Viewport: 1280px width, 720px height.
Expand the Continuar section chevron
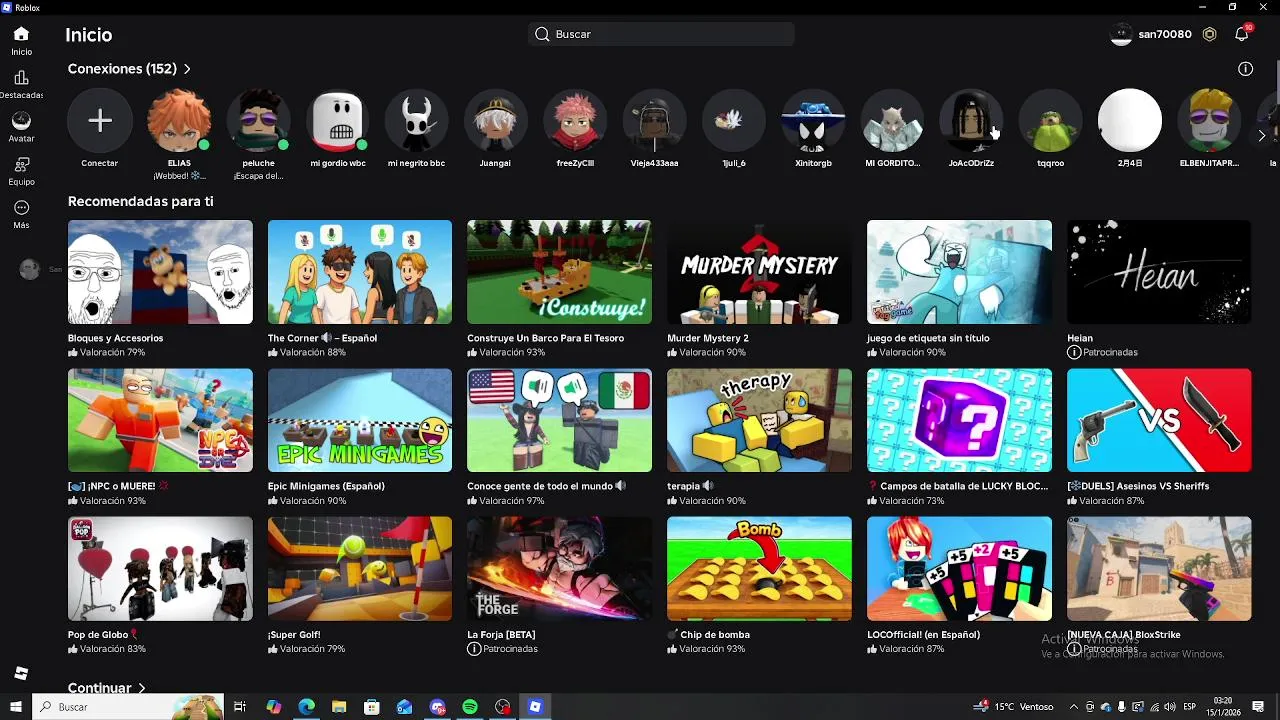(x=141, y=688)
